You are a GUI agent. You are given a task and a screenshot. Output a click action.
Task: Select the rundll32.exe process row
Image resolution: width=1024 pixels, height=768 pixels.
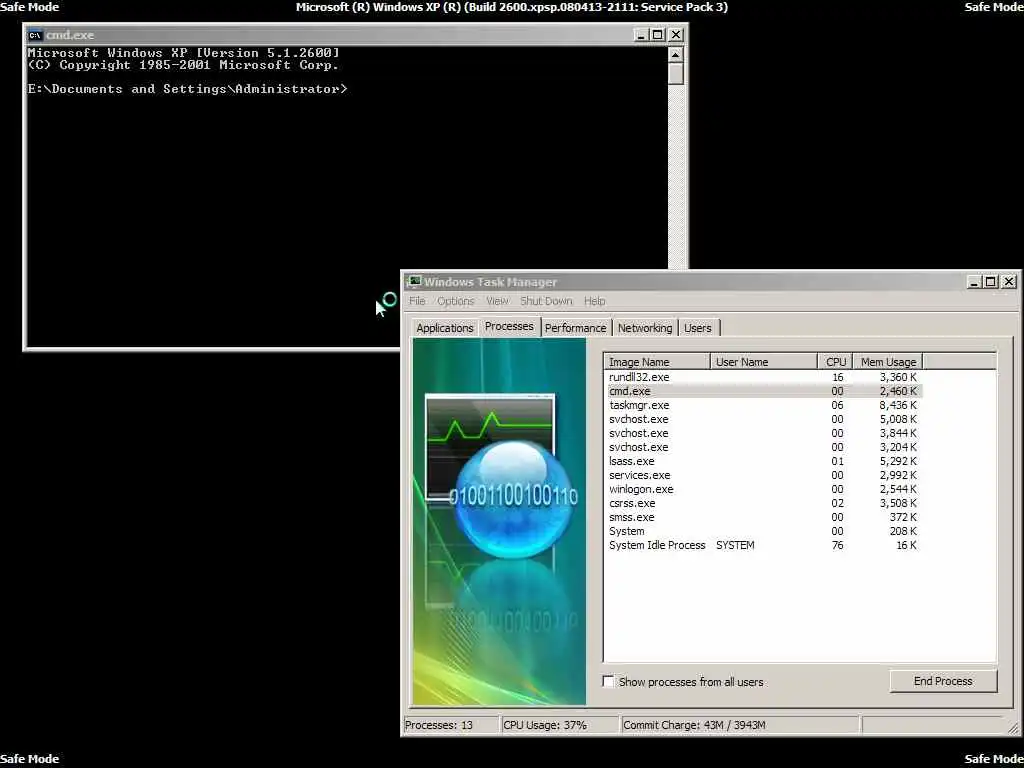763,377
